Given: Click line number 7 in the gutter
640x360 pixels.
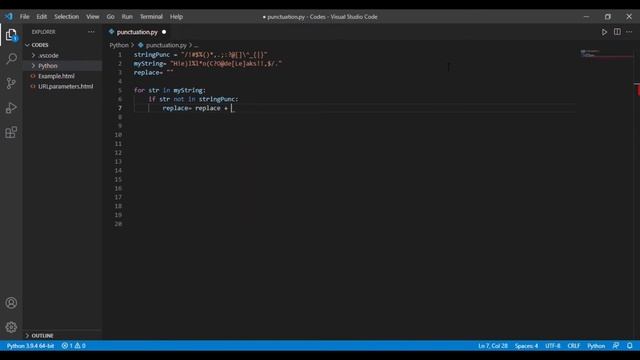Looking at the screenshot, I should click(x=120, y=108).
